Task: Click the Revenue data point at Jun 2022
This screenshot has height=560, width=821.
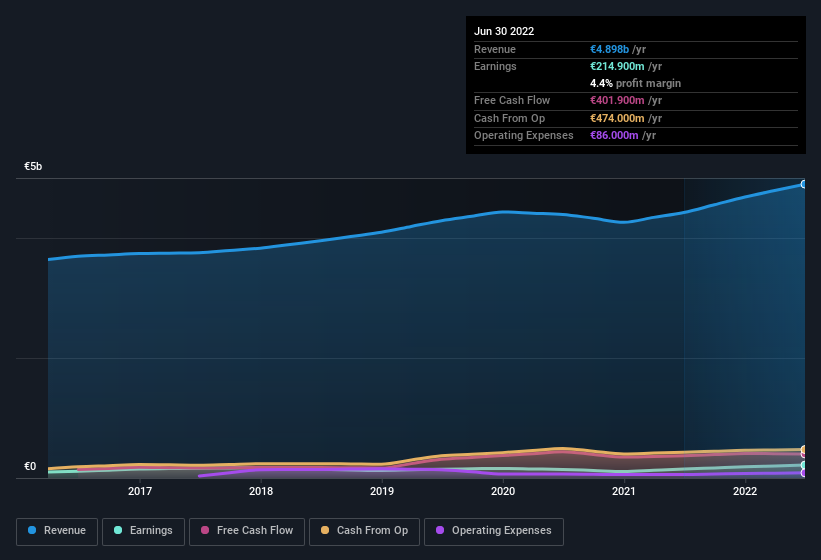Action: 804,184
